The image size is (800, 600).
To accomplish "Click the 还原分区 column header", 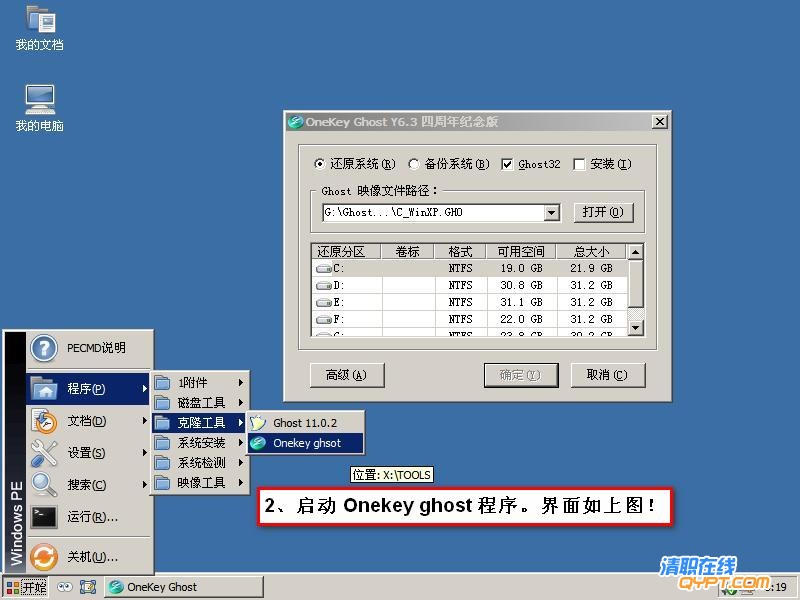I will 346,252.
